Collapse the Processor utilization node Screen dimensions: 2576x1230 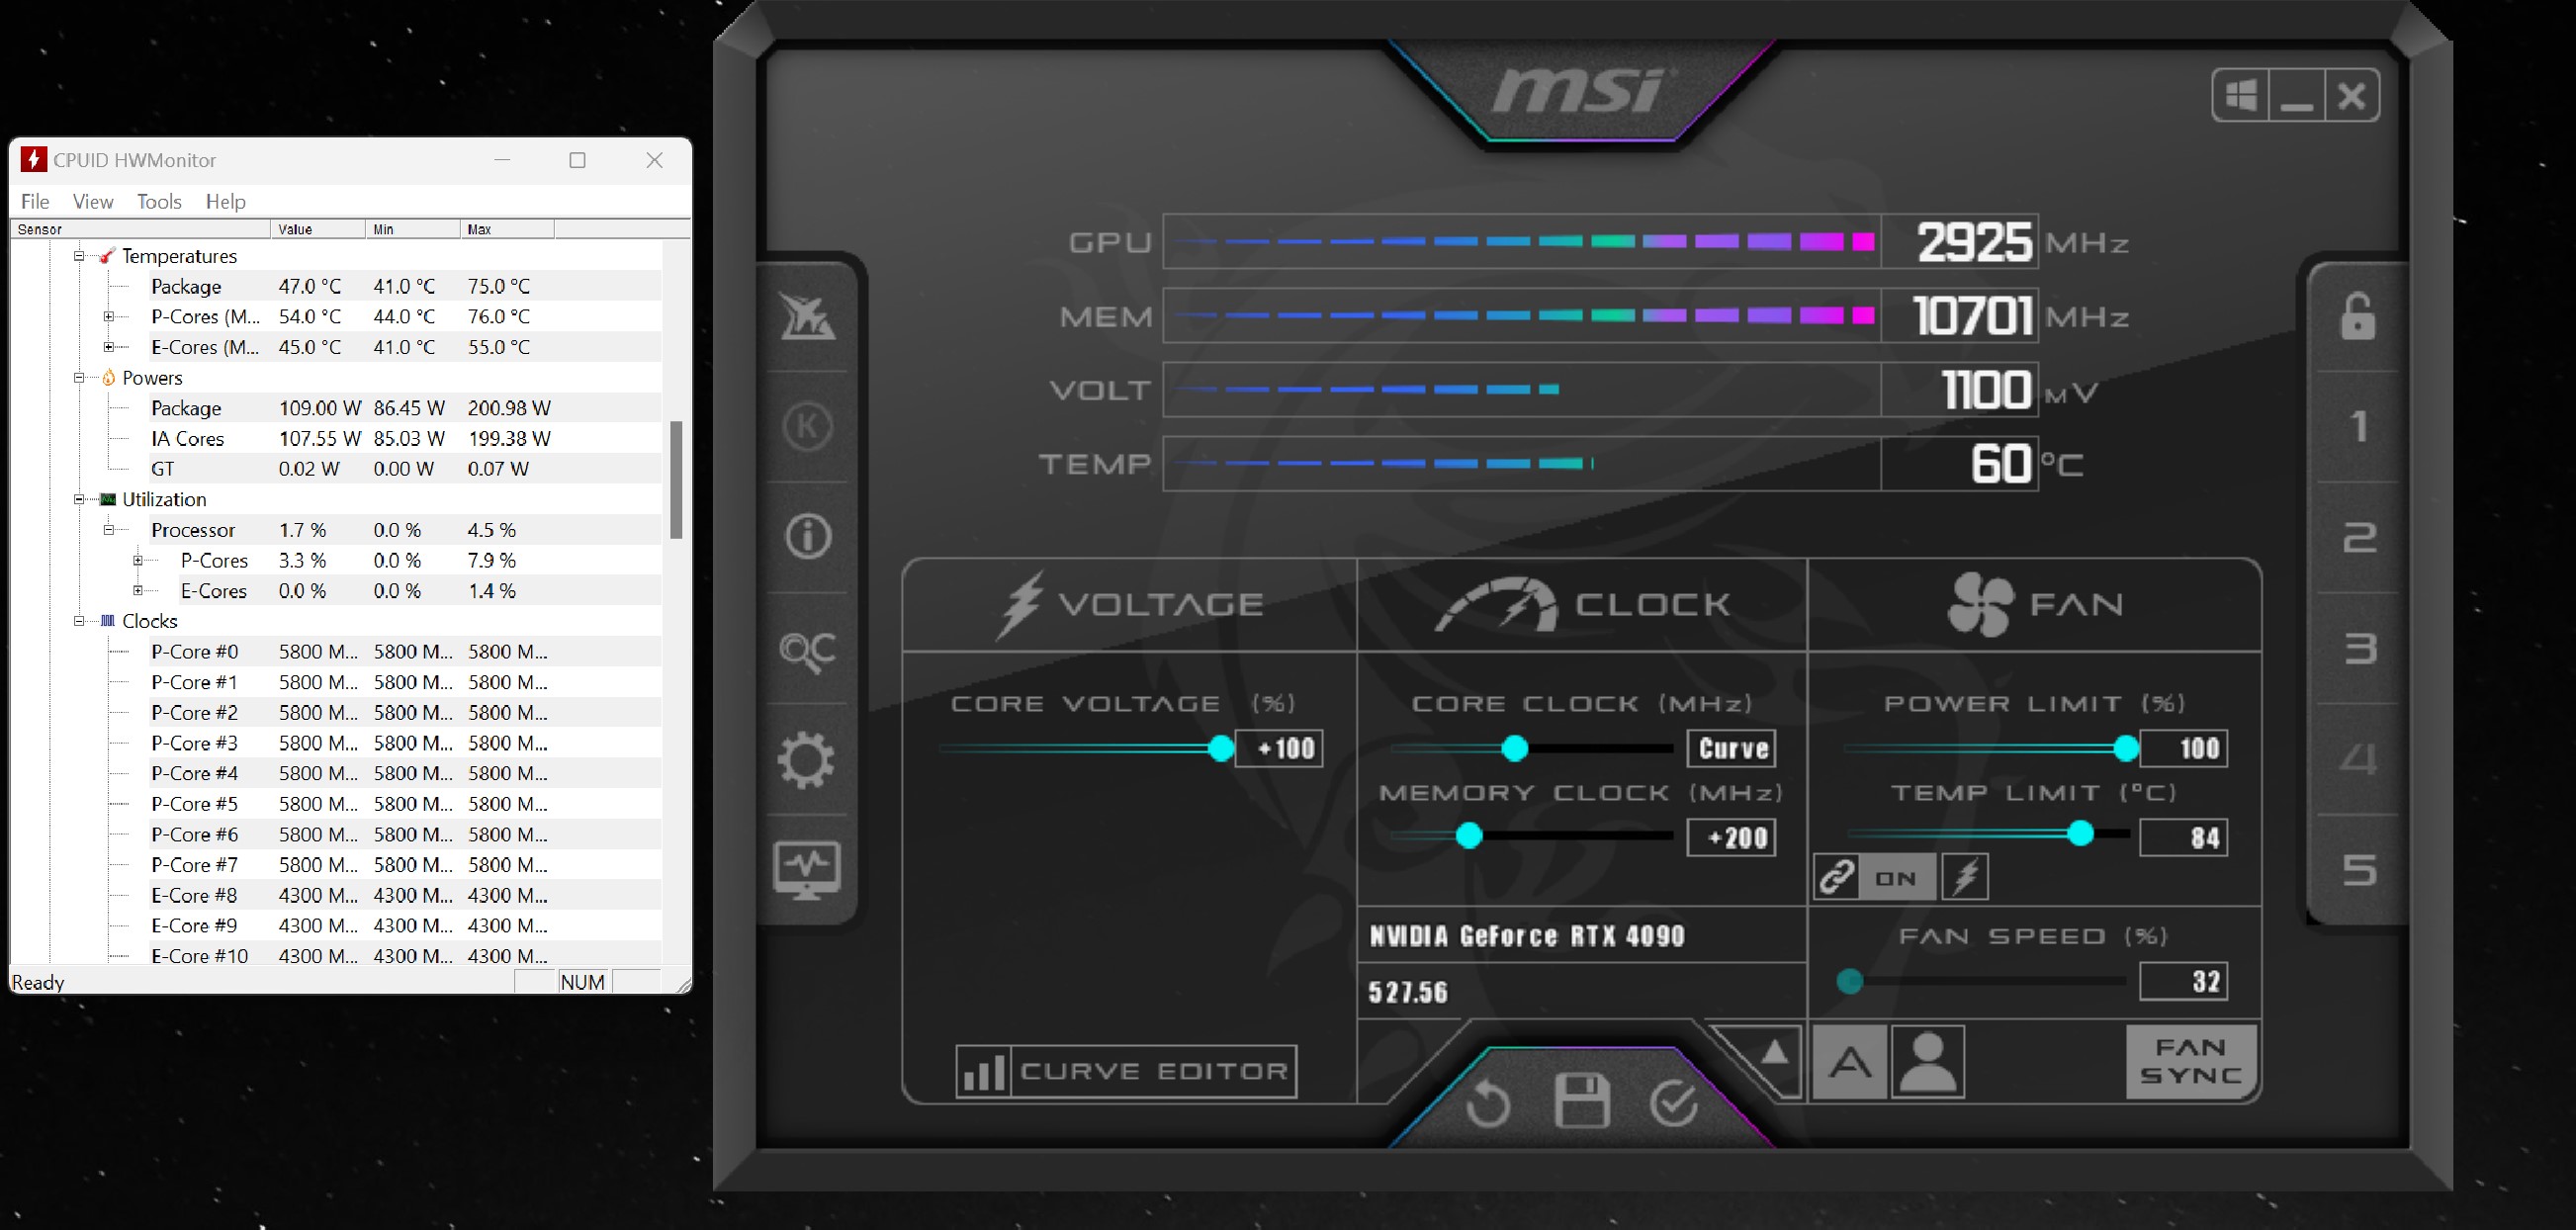point(108,530)
